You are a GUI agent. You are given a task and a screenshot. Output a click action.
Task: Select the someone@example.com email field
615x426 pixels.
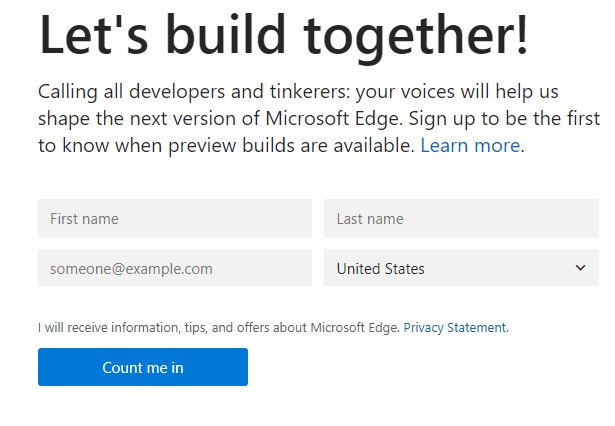pos(175,268)
